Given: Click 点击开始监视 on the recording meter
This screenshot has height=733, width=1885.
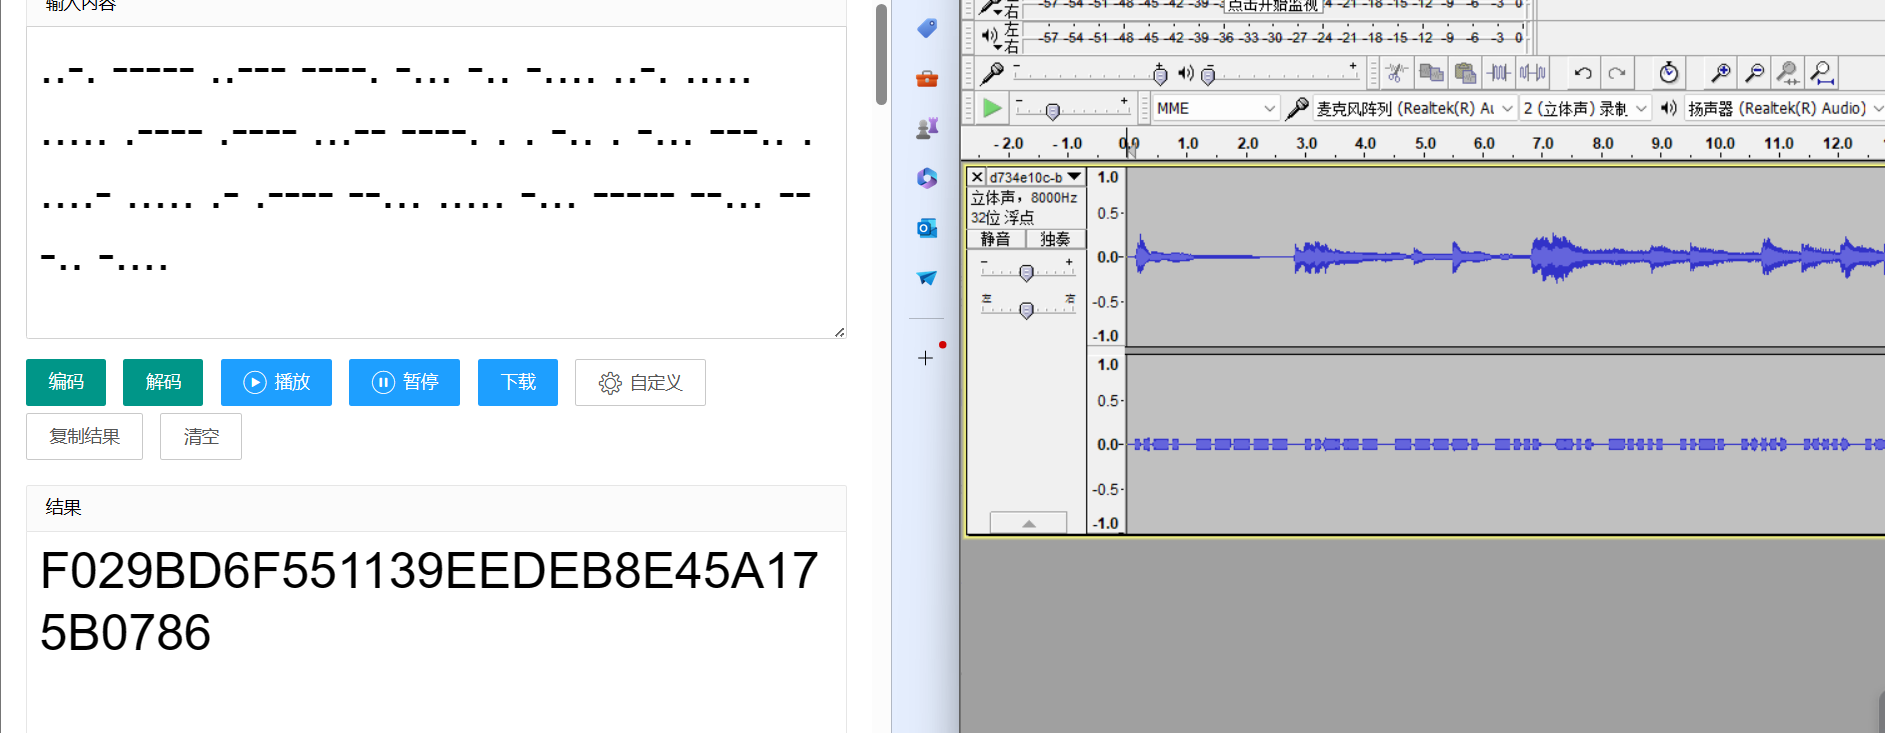Looking at the screenshot, I should (1272, 5).
